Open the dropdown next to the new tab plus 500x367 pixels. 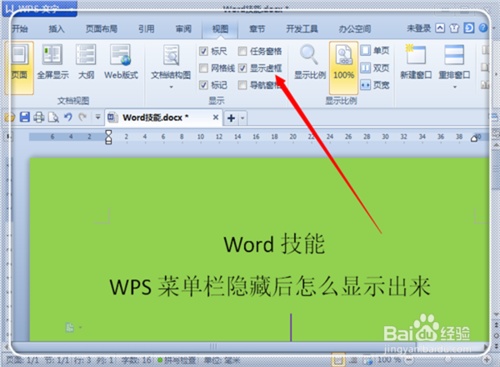point(243,118)
